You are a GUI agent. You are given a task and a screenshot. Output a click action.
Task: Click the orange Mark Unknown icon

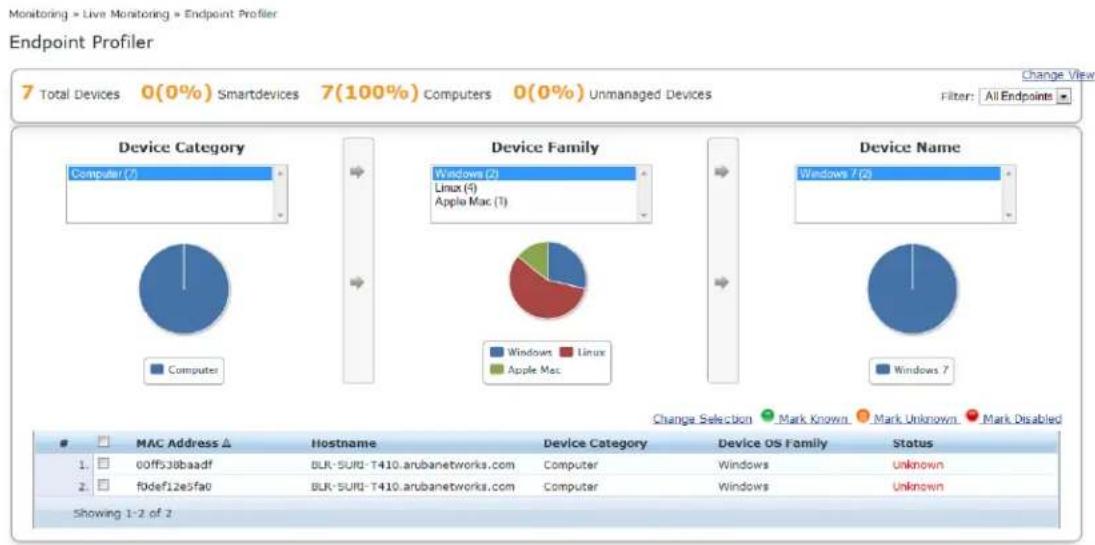pyautogui.click(x=862, y=417)
